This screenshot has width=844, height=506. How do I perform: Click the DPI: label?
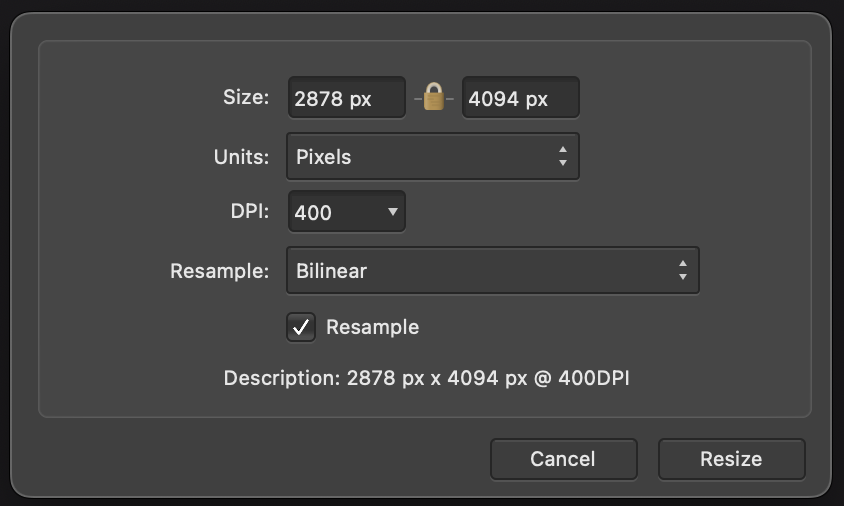[x=250, y=212]
